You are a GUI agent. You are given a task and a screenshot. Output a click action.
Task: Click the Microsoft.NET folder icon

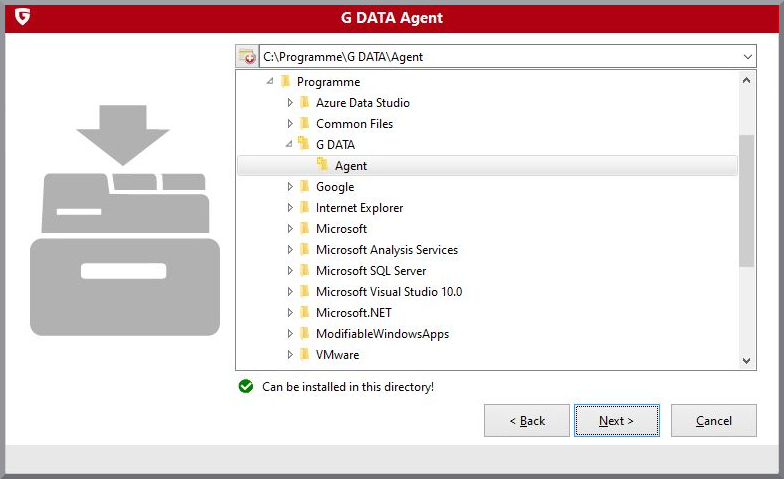point(304,312)
